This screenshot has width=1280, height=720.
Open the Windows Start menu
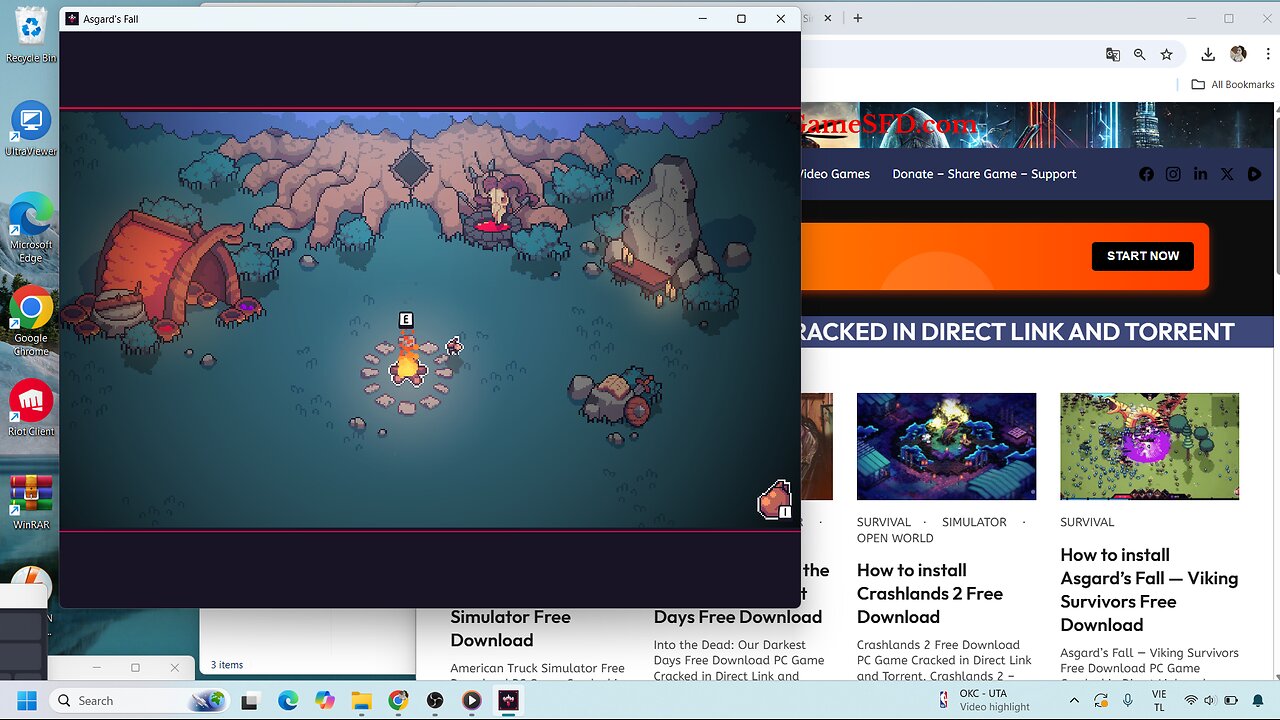pyautogui.click(x=26, y=701)
